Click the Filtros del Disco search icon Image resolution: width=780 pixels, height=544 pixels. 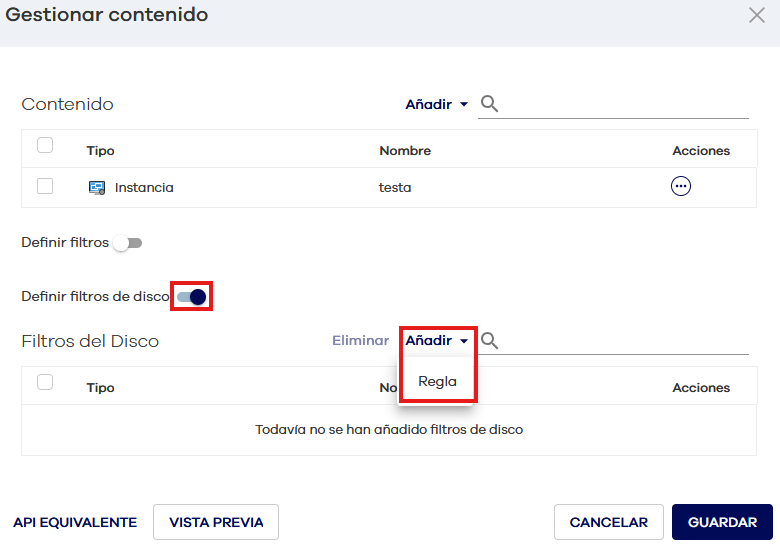[x=490, y=341]
